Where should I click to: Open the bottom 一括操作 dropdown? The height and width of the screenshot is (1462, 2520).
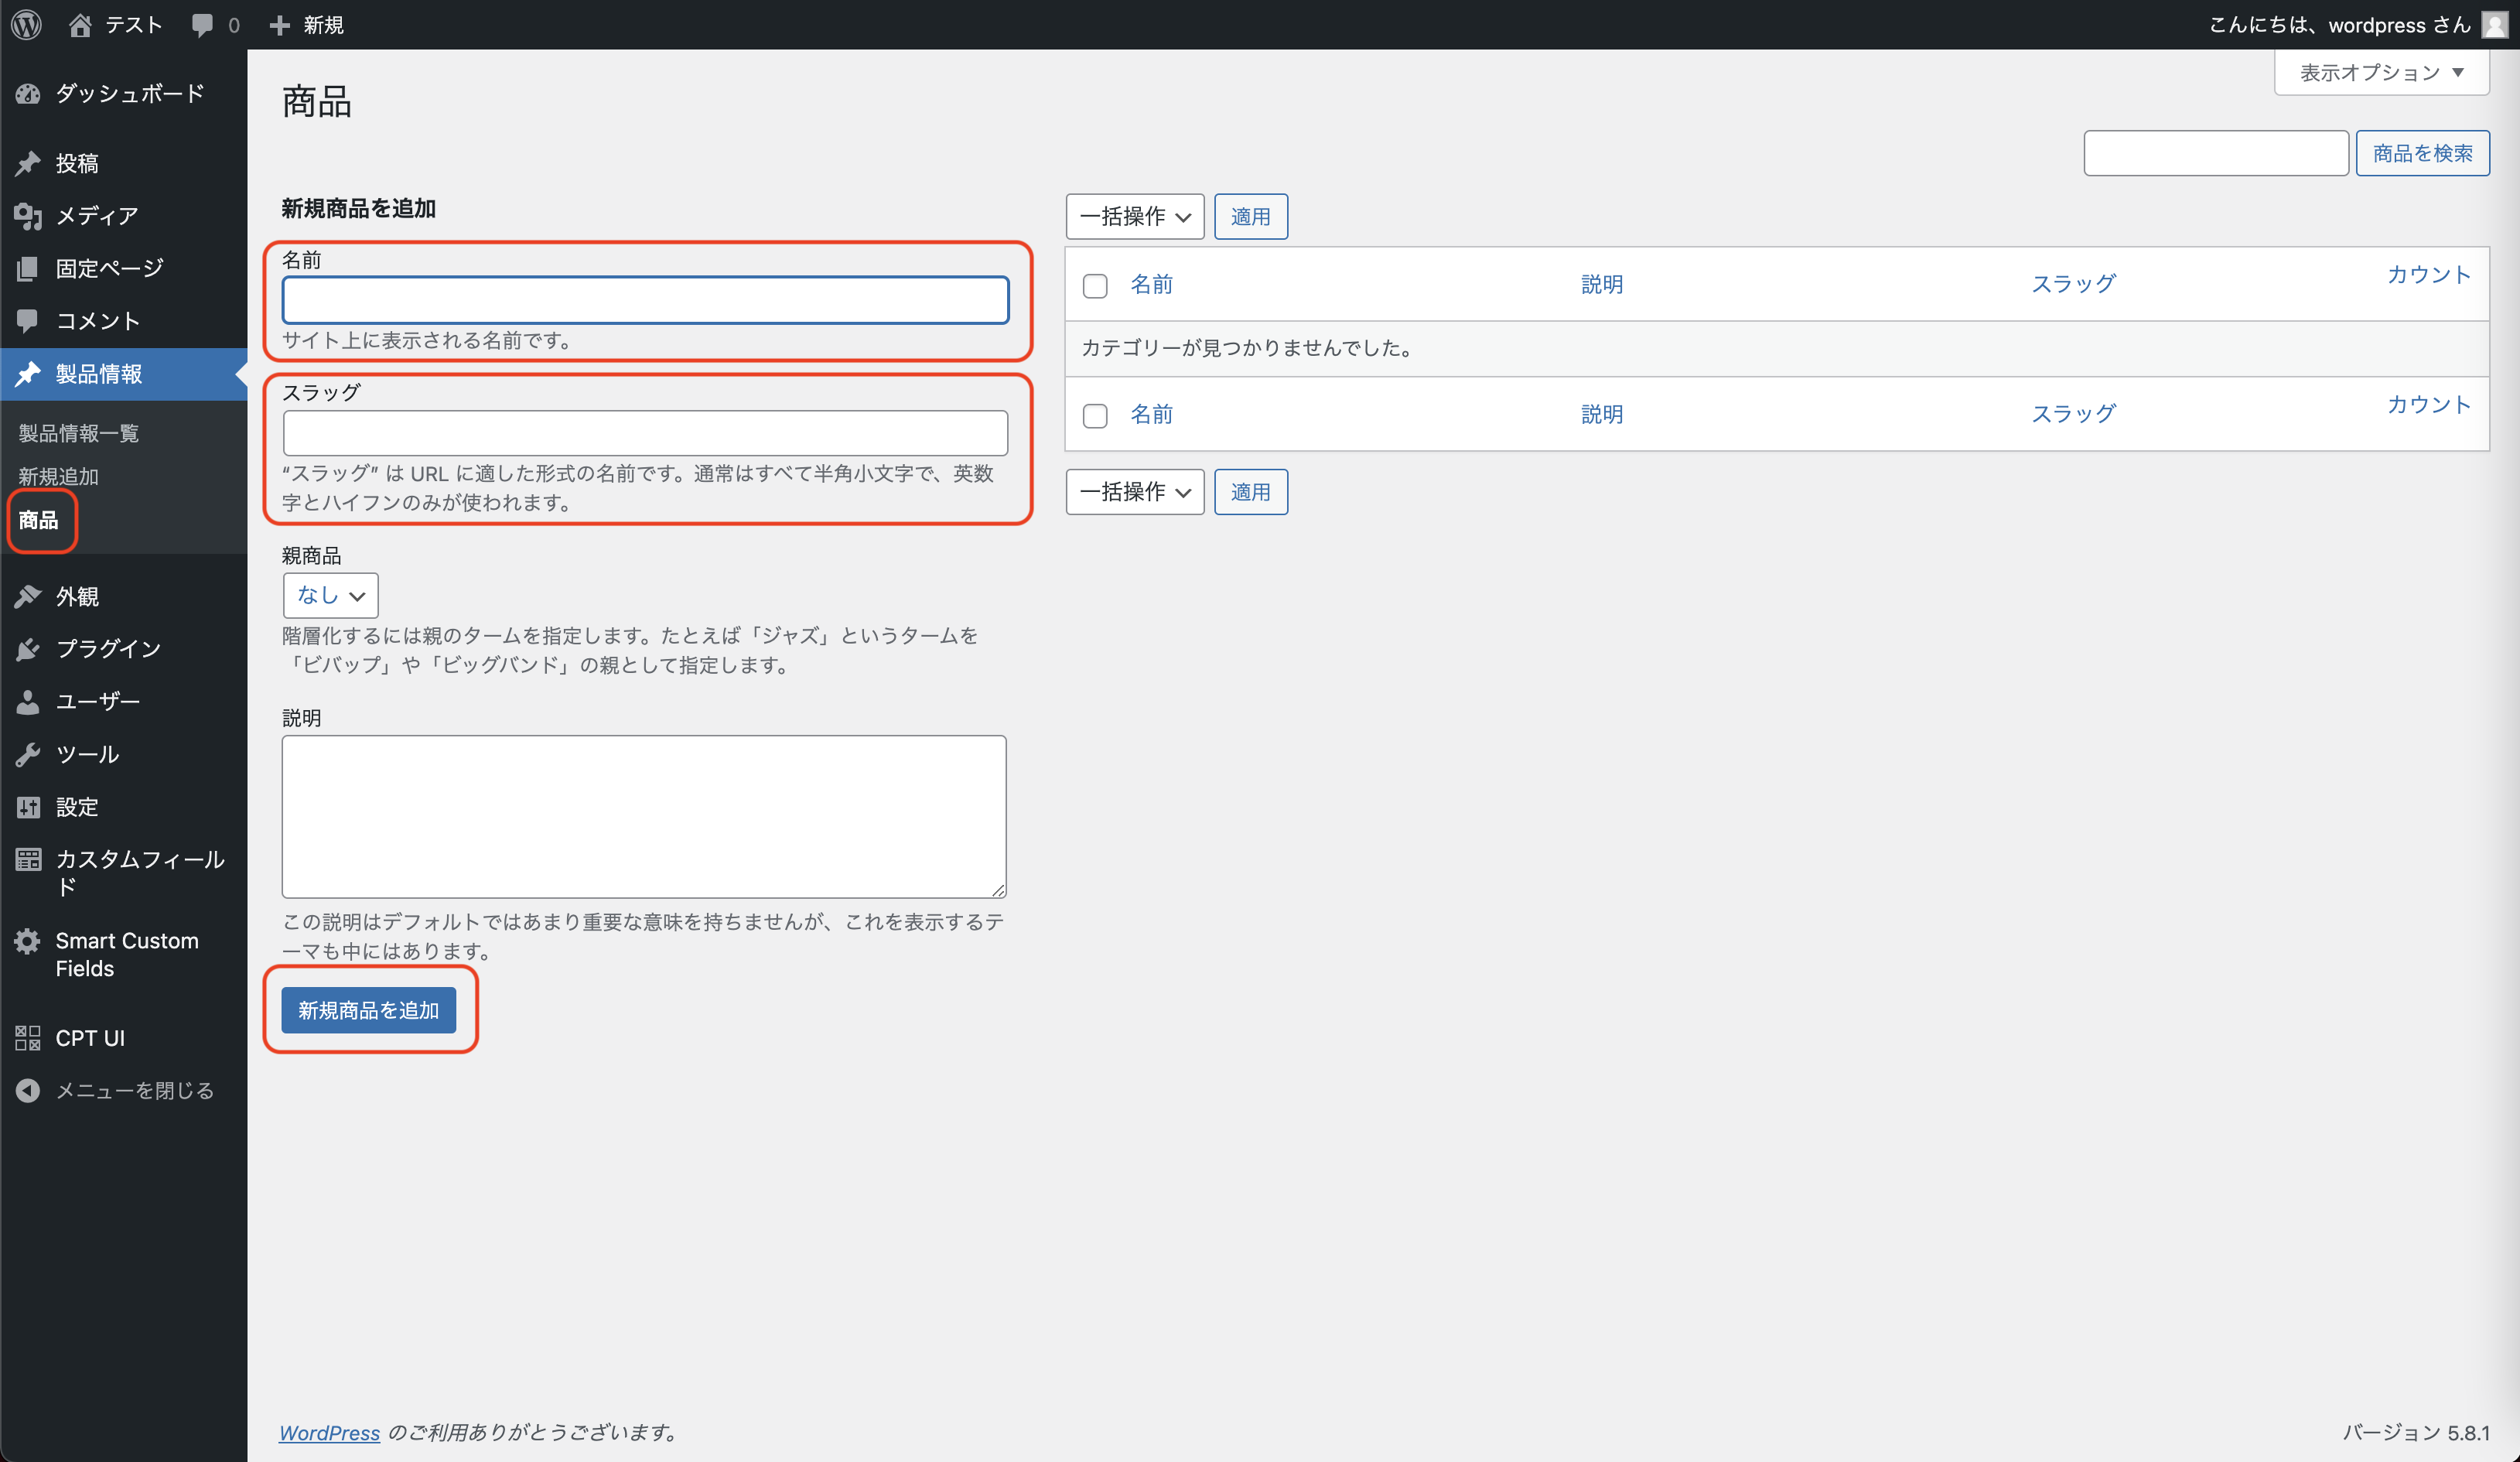[x=1135, y=492]
